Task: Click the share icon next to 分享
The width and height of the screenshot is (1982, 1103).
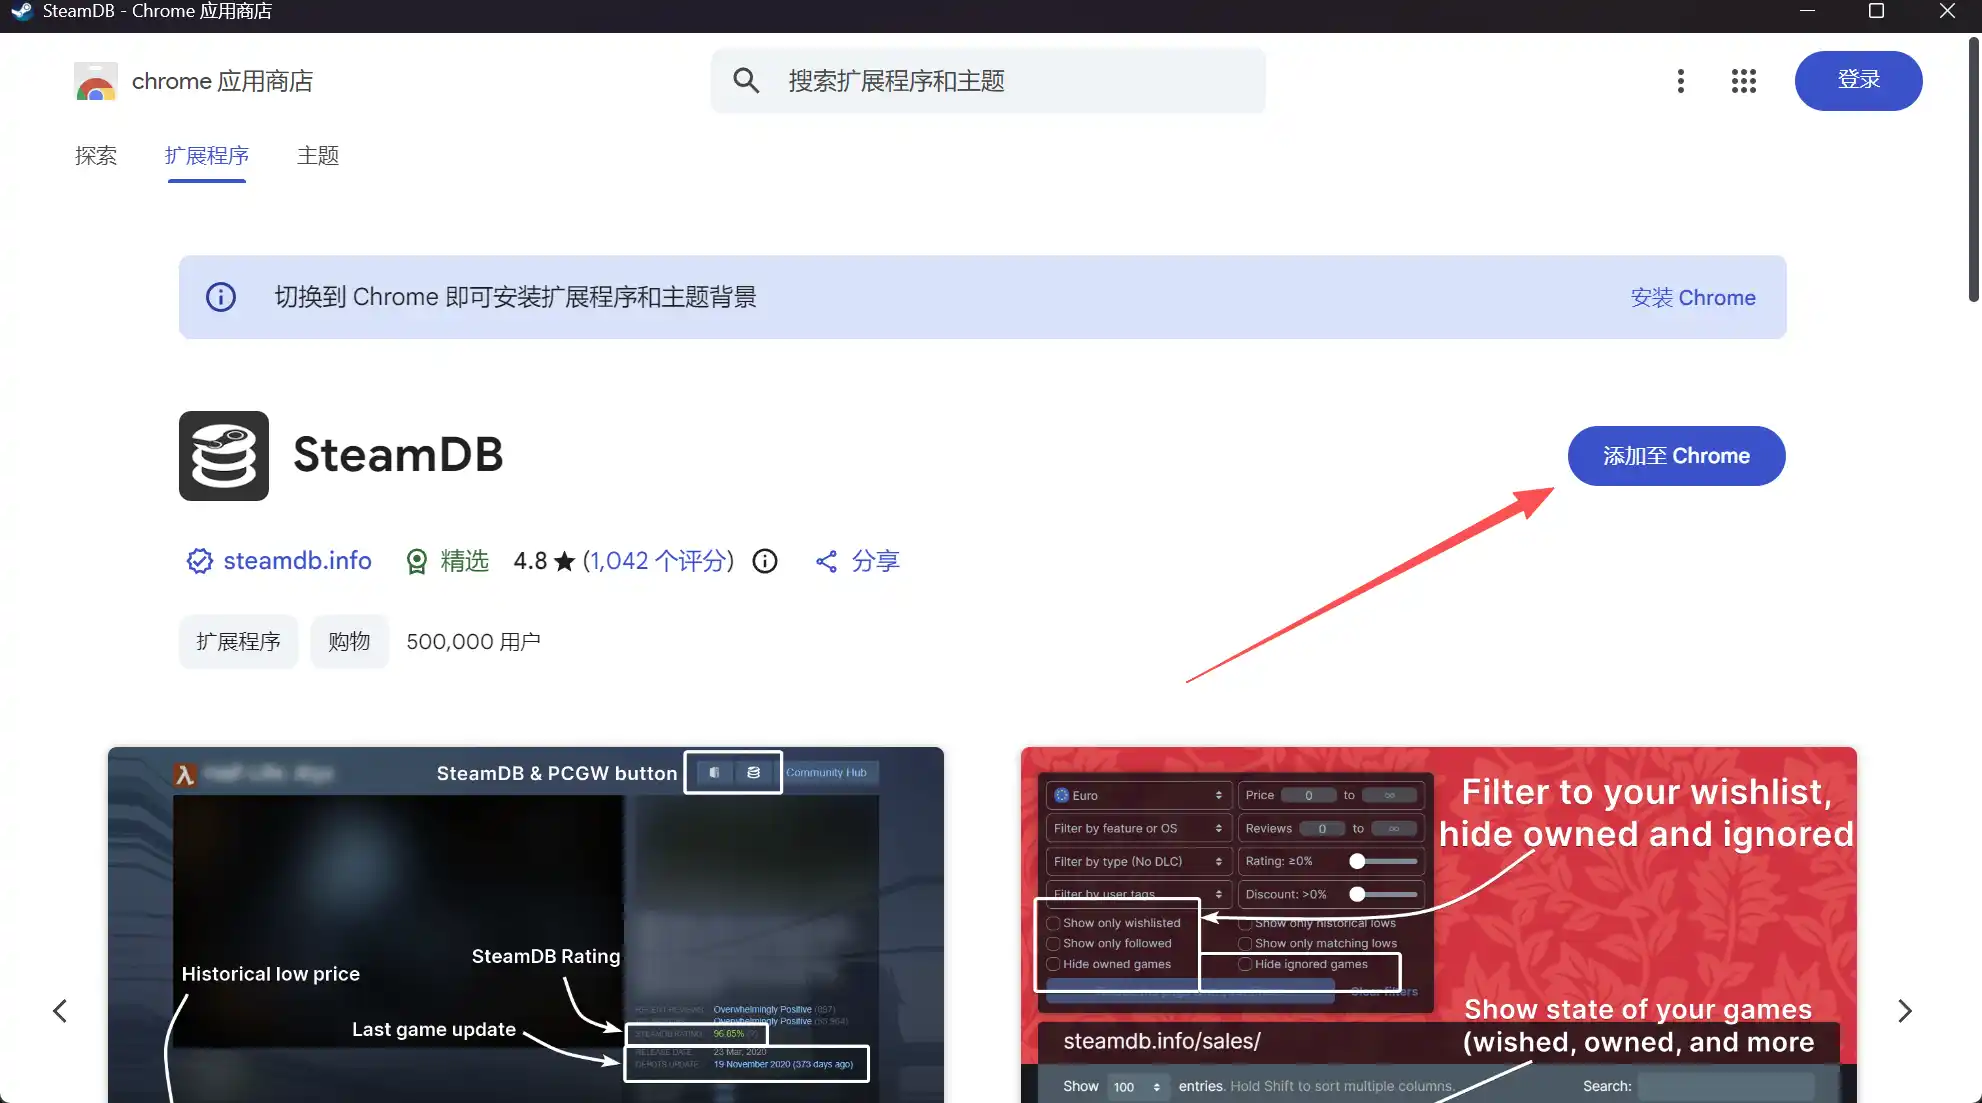Action: coord(826,561)
